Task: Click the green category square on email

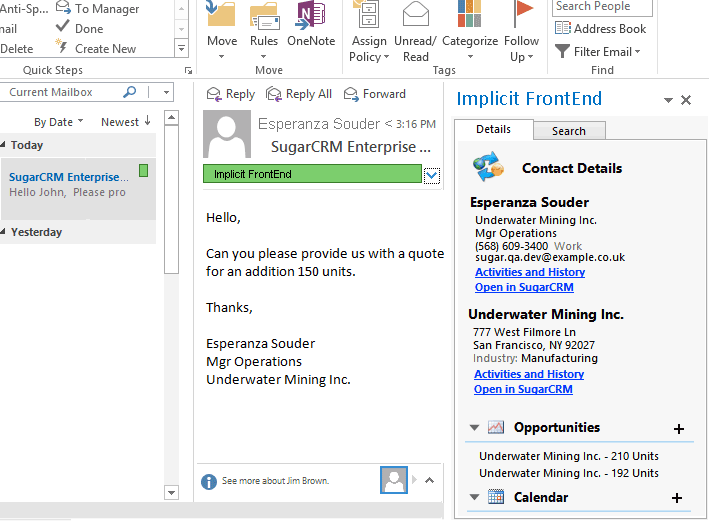Action: coord(143,171)
